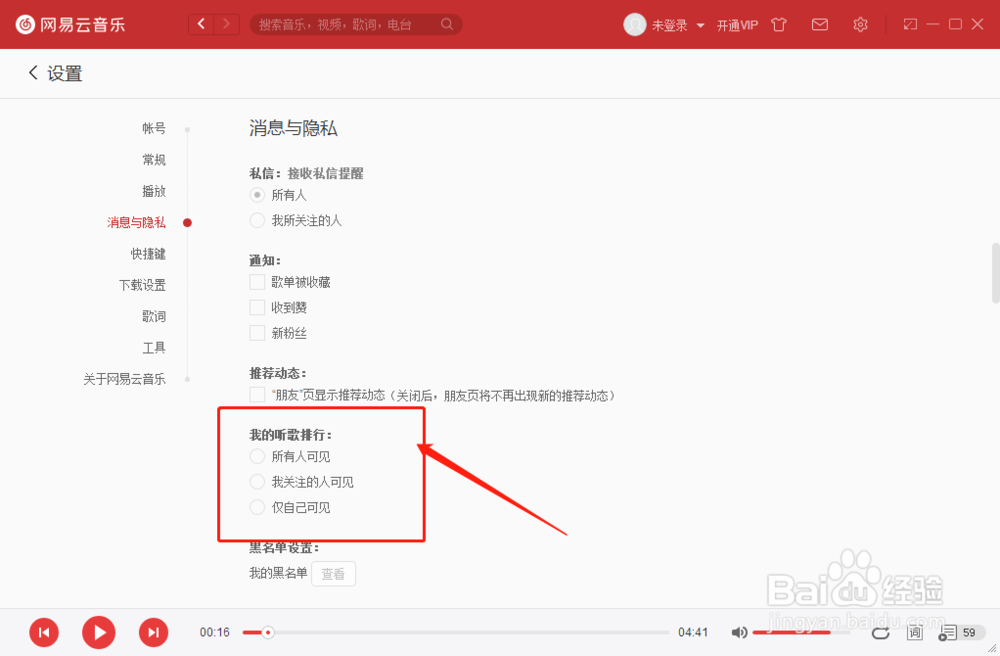Image resolution: width=1000 pixels, height=656 pixels.
Task: Click 开通VIP link
Action: 737,26
